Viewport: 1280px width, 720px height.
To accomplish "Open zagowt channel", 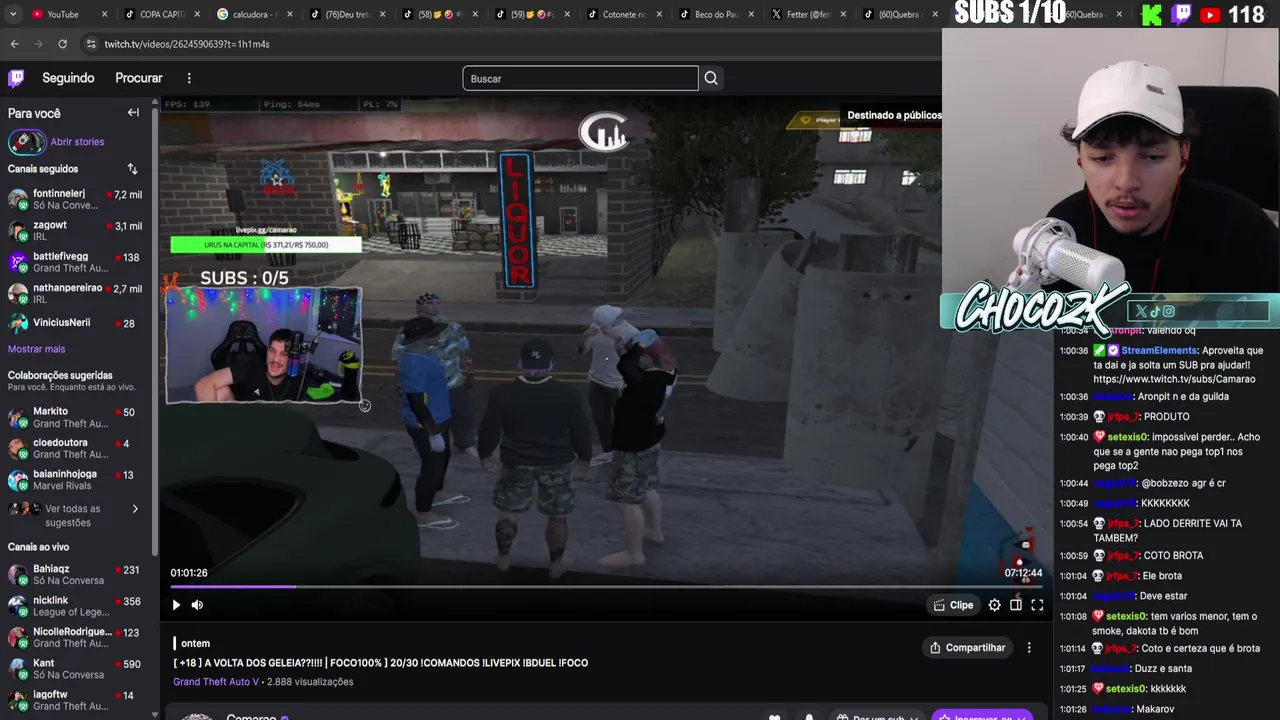I will click(77, 231).
